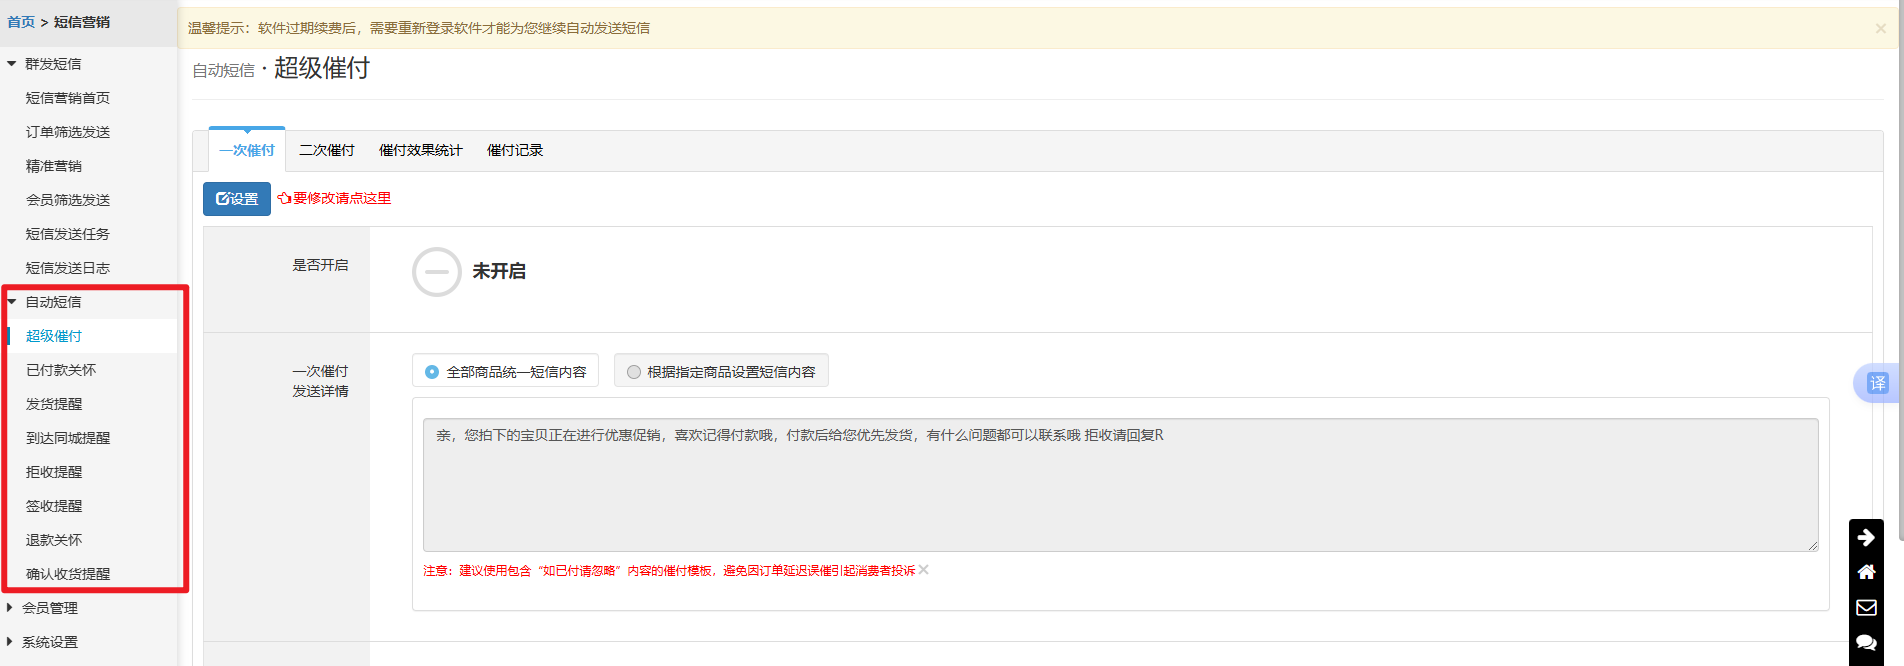Image resolution: width=1904 pixels, height=666 pixels.
Task: Click the blue 设置 button
Action: (x=237, y=199)
